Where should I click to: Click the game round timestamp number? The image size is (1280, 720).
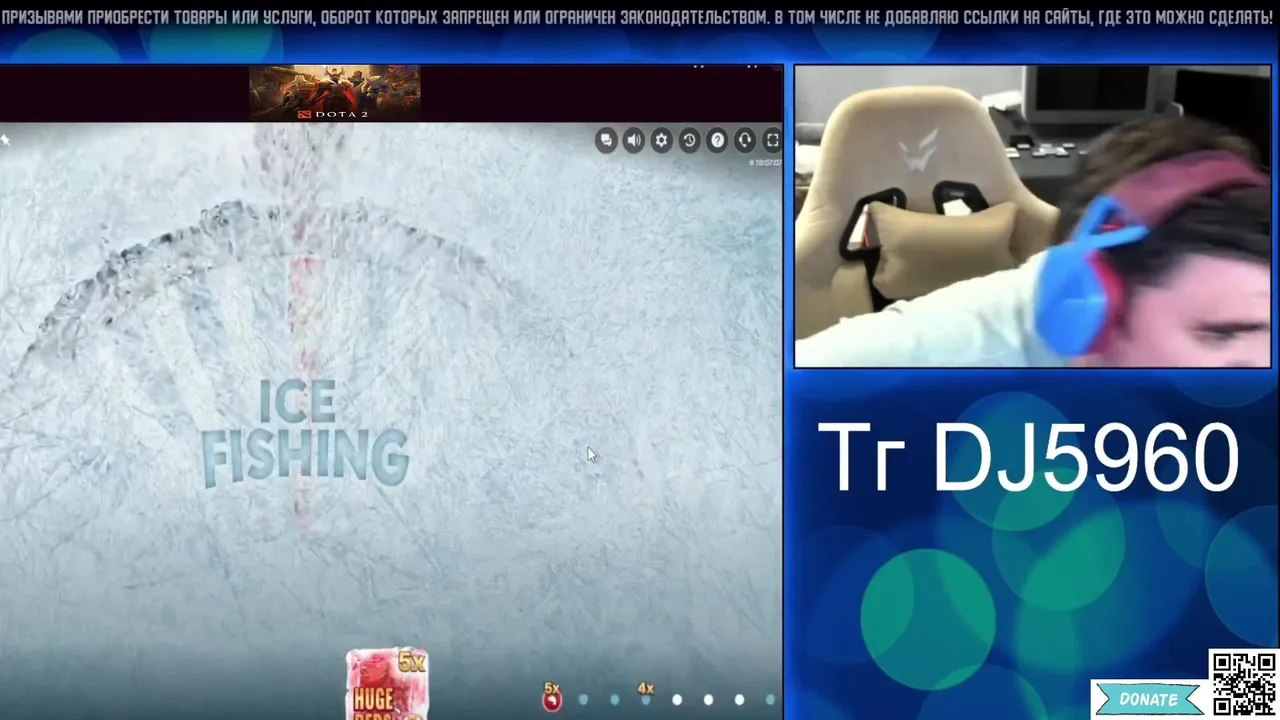click(765, 162)
